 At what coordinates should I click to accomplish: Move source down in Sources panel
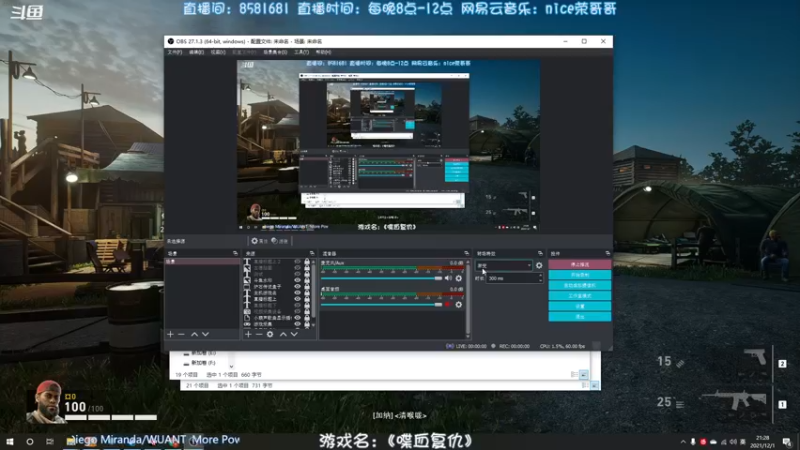[294, 334]
